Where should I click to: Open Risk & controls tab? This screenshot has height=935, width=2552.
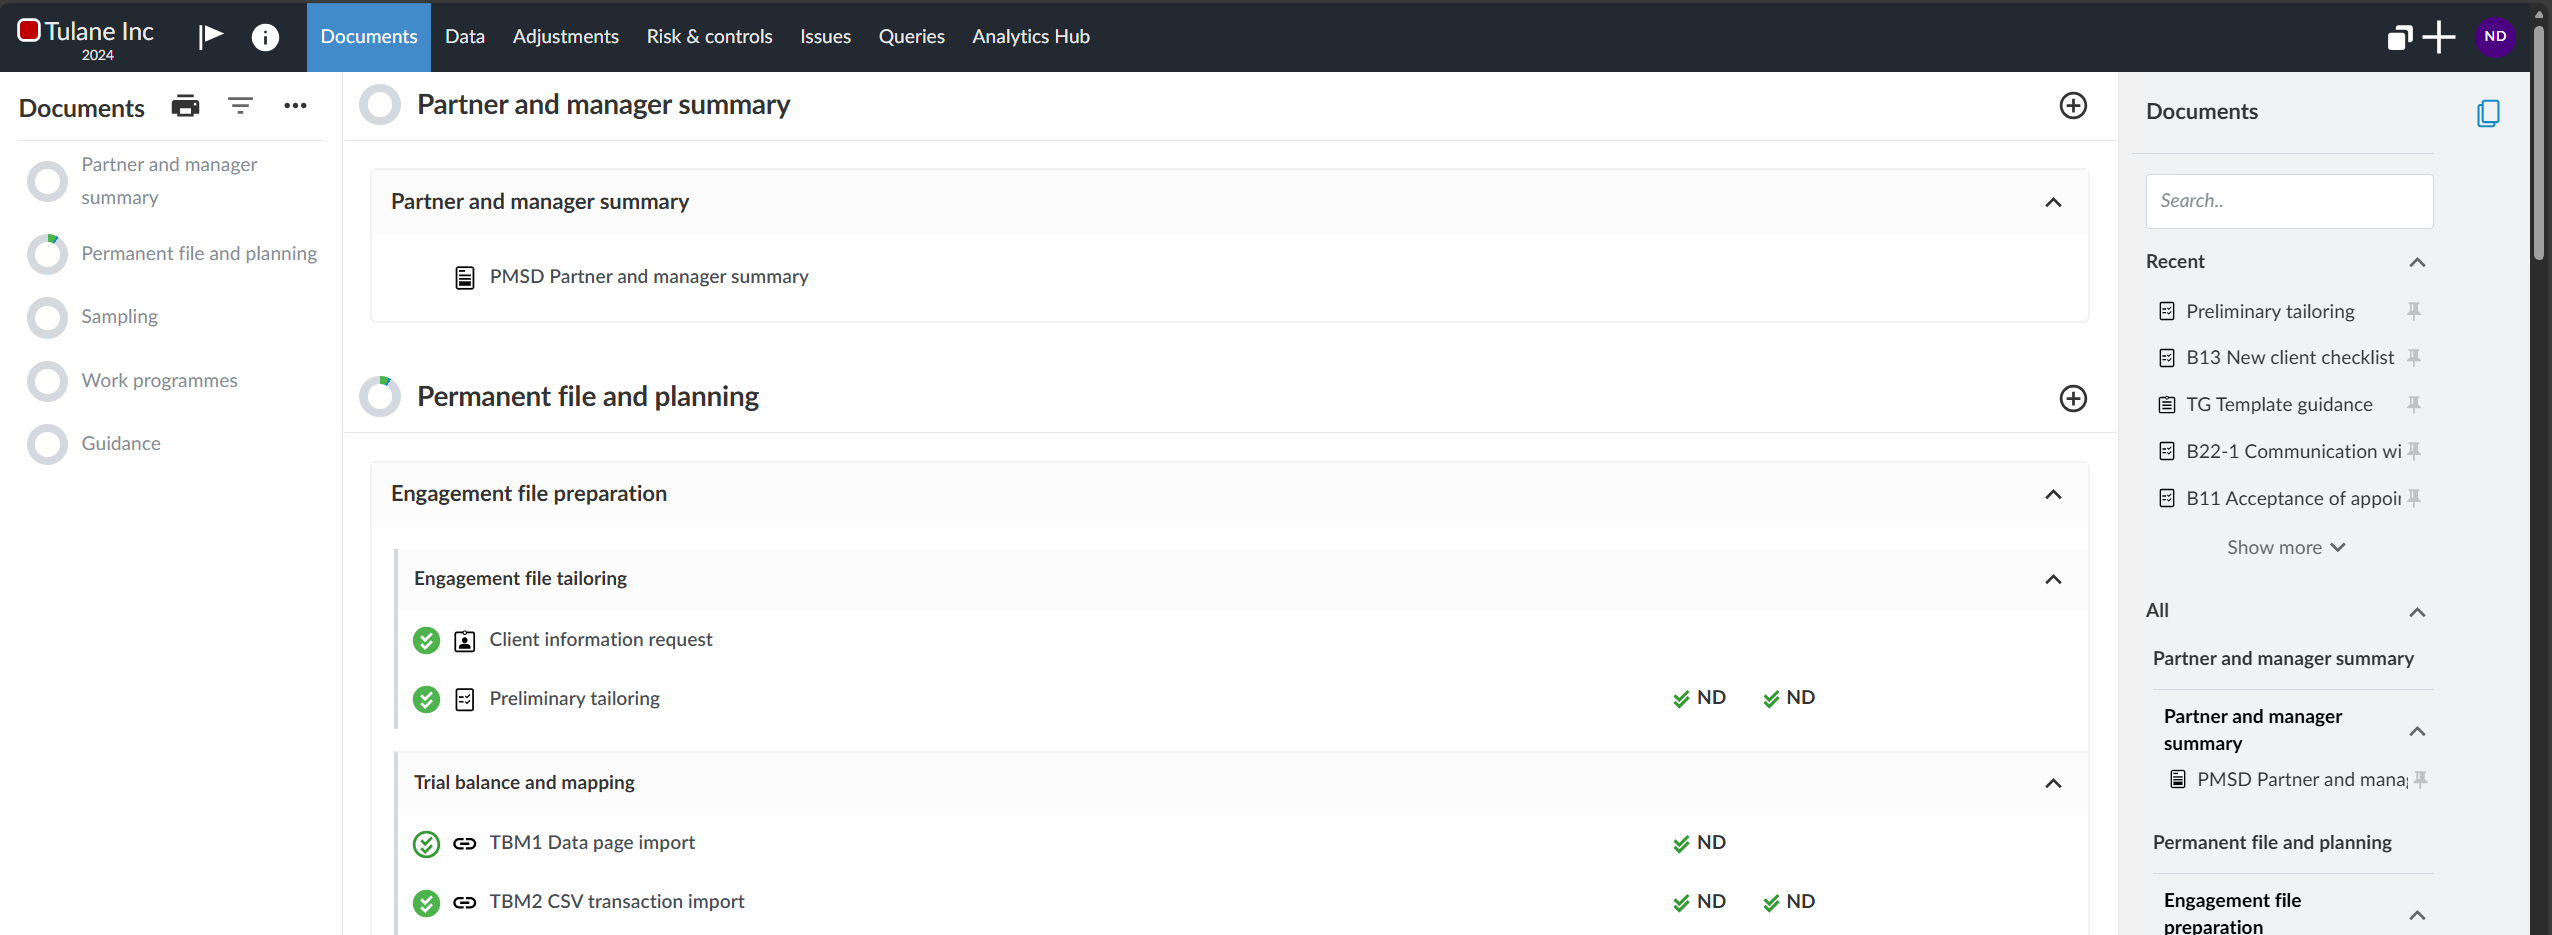click(710, 37)
